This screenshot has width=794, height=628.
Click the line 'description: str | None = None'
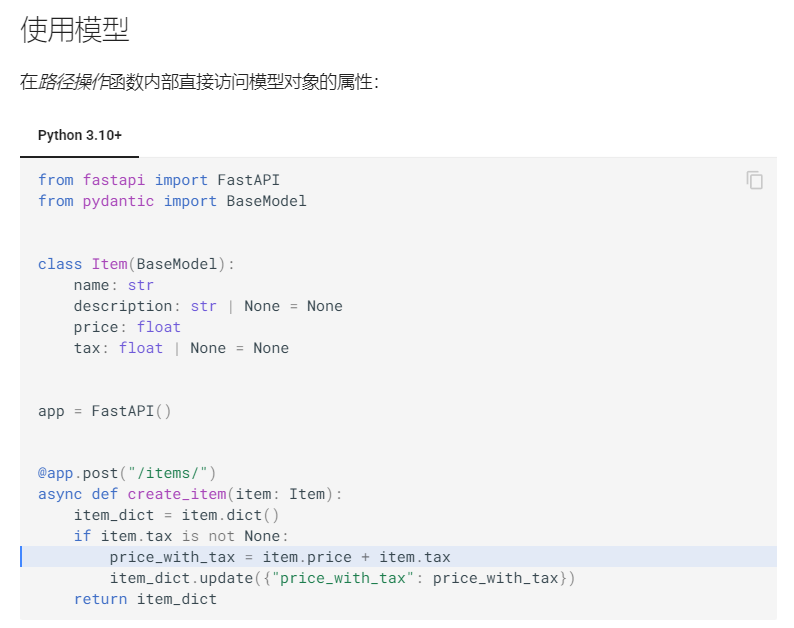208,306
